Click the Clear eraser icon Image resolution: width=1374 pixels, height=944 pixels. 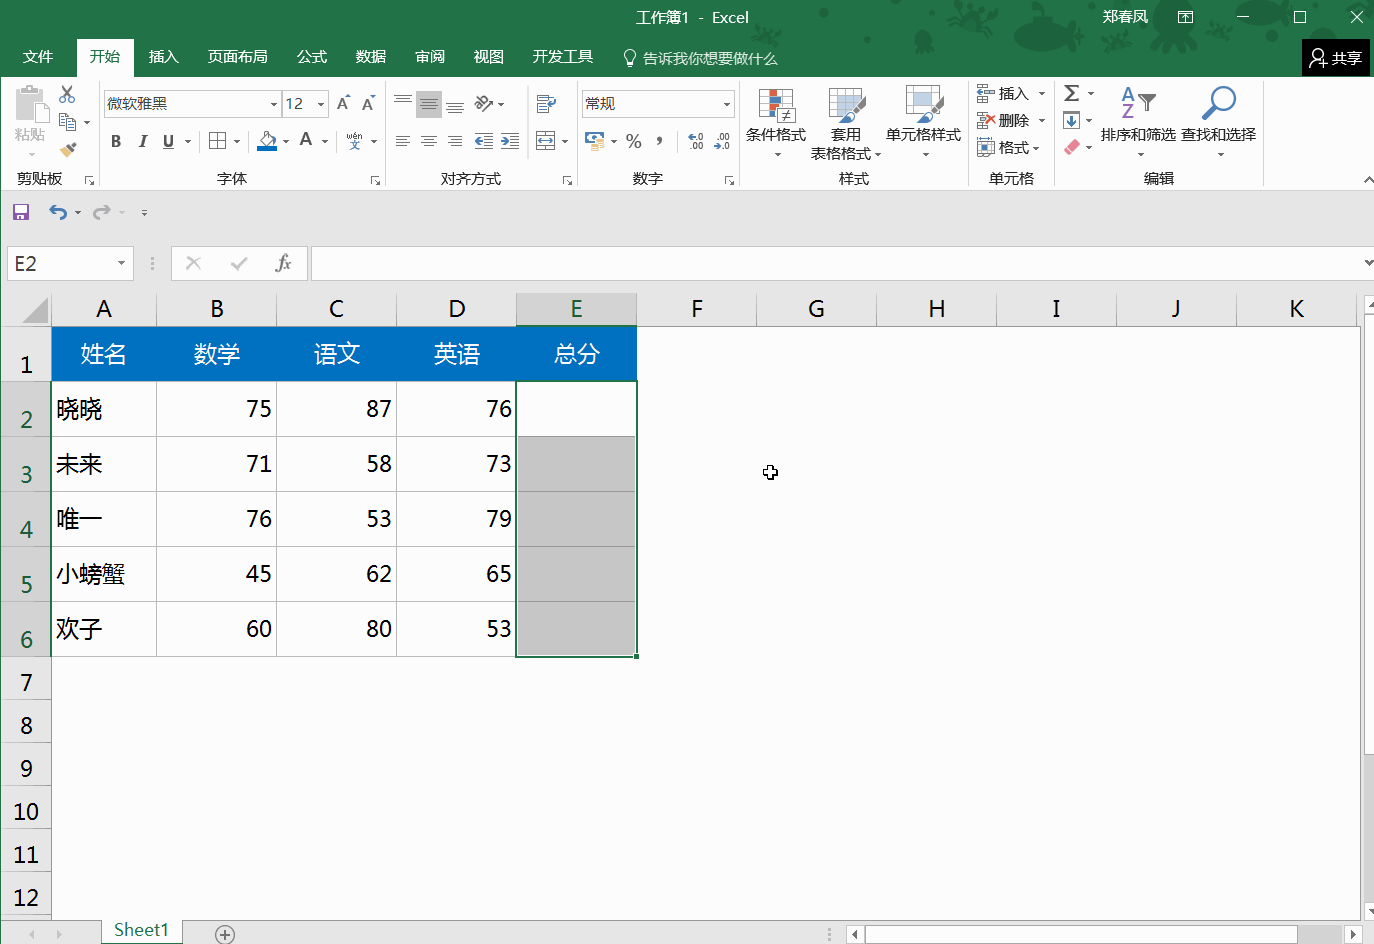1071,147
